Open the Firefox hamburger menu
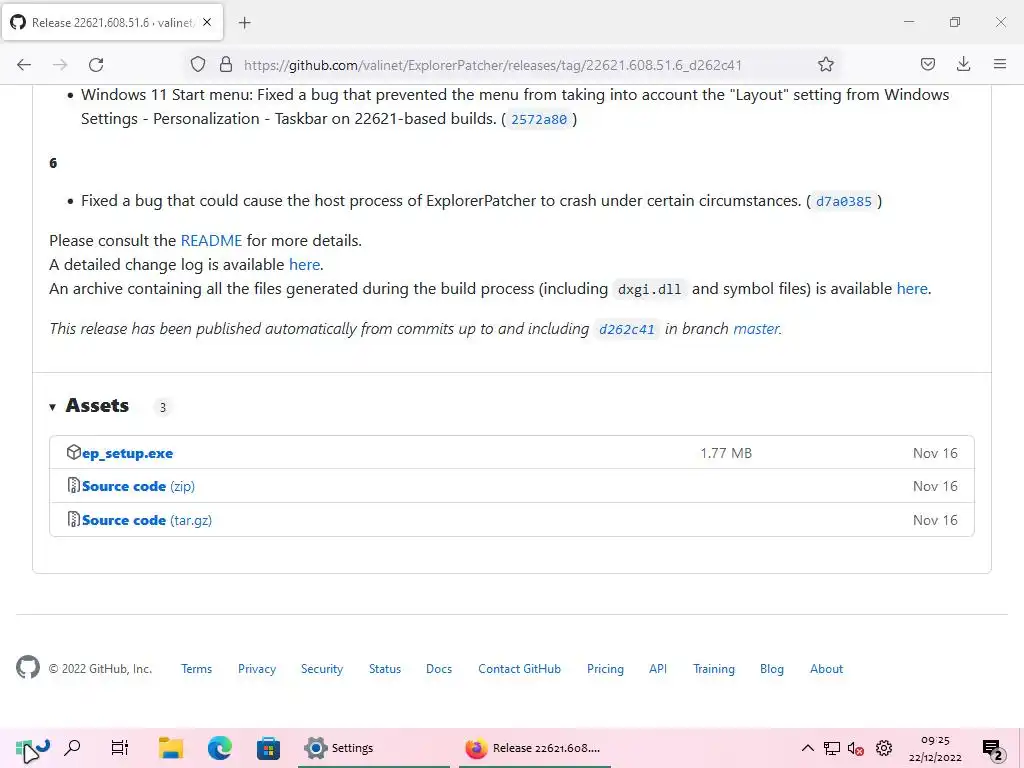 [x=1000, y=64]
